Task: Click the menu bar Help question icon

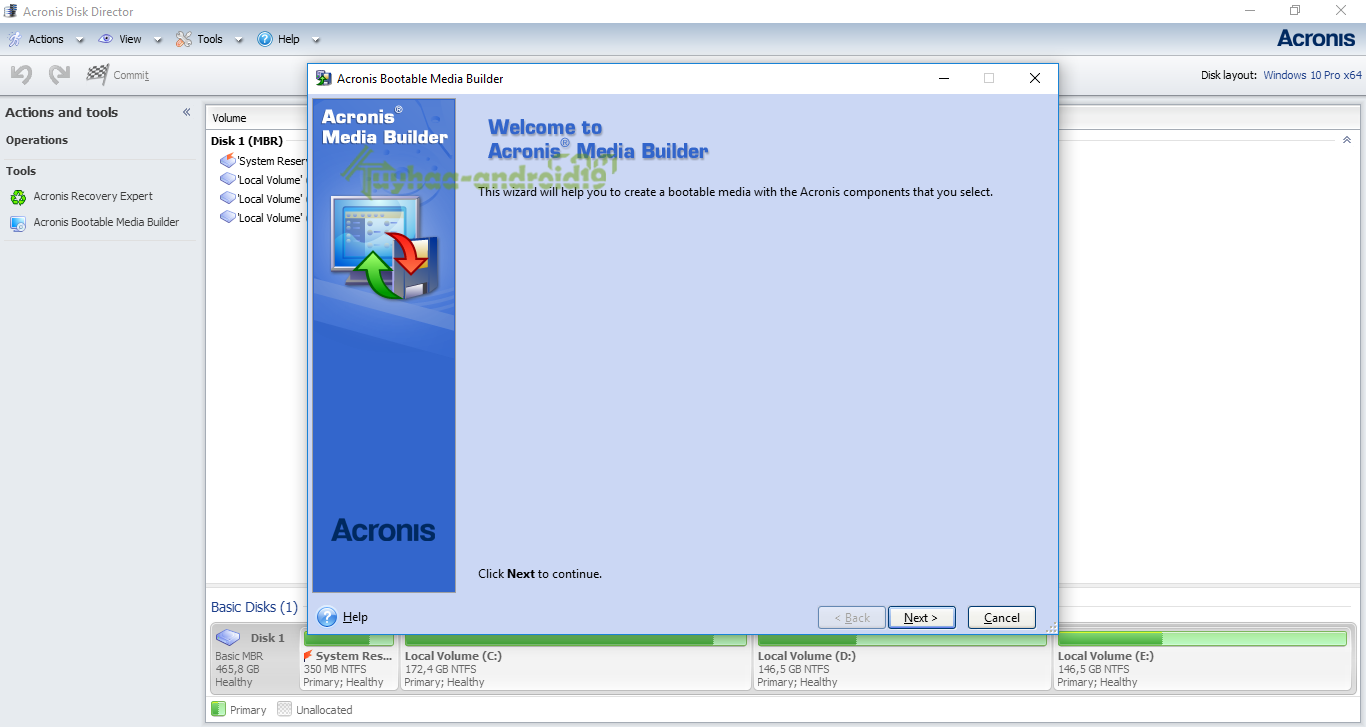Action: tap(265, 39)
